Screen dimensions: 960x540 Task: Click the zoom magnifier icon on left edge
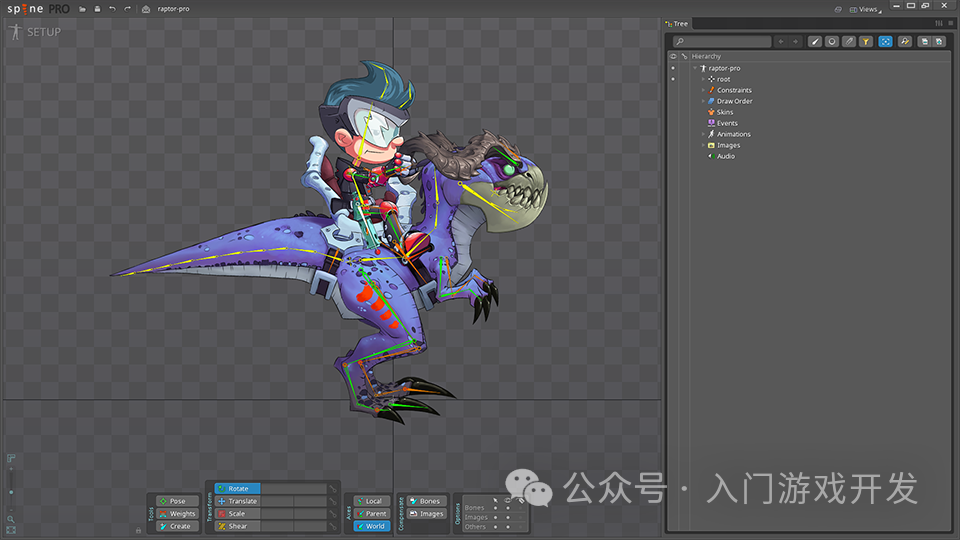(x=11, y=519)
